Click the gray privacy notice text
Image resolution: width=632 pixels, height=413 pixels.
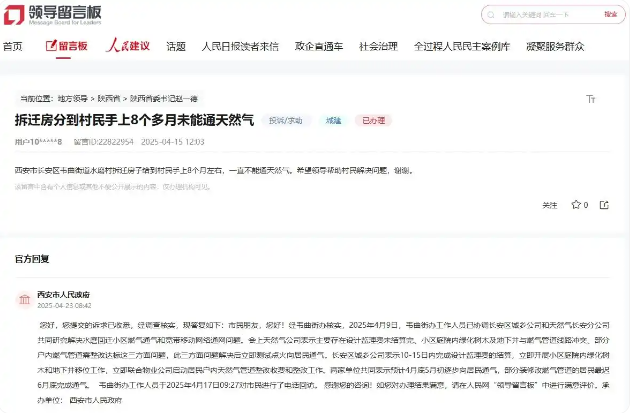tap(113, 187)
